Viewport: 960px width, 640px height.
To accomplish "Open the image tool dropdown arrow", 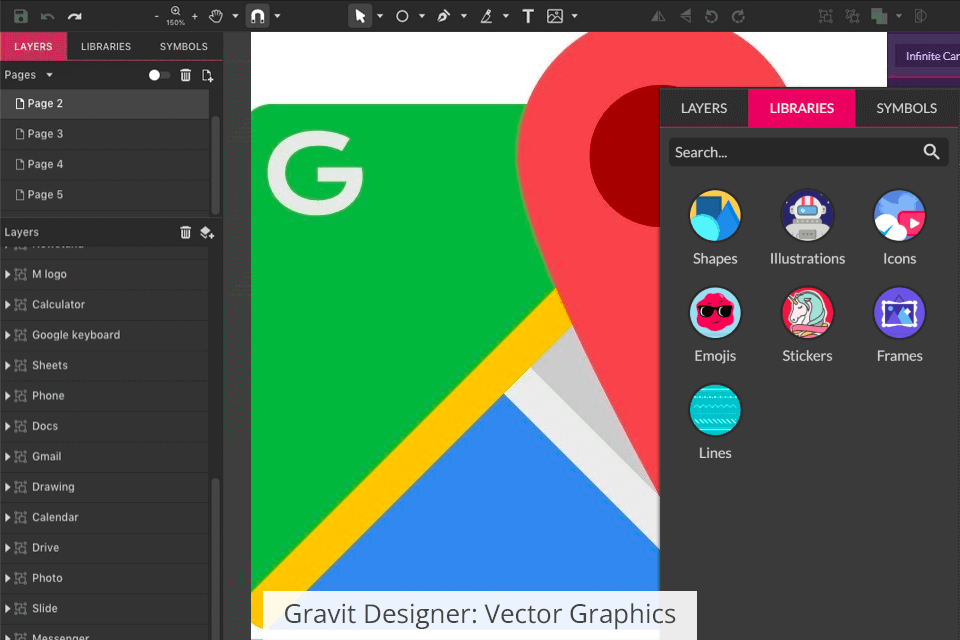I will (x=574, y=17).
